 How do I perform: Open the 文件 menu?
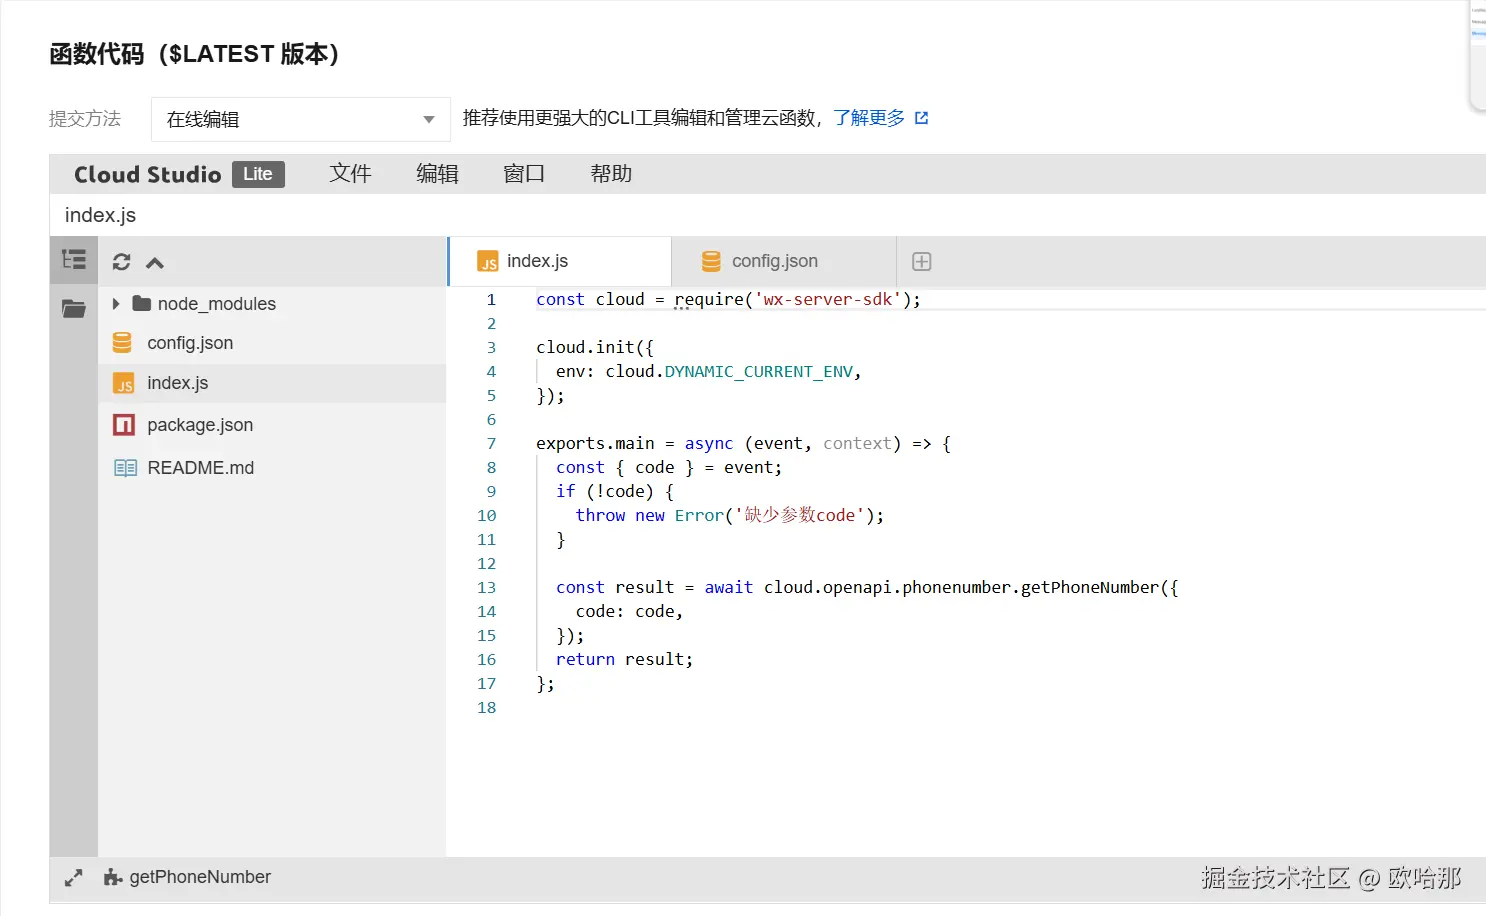pos(350,174)
